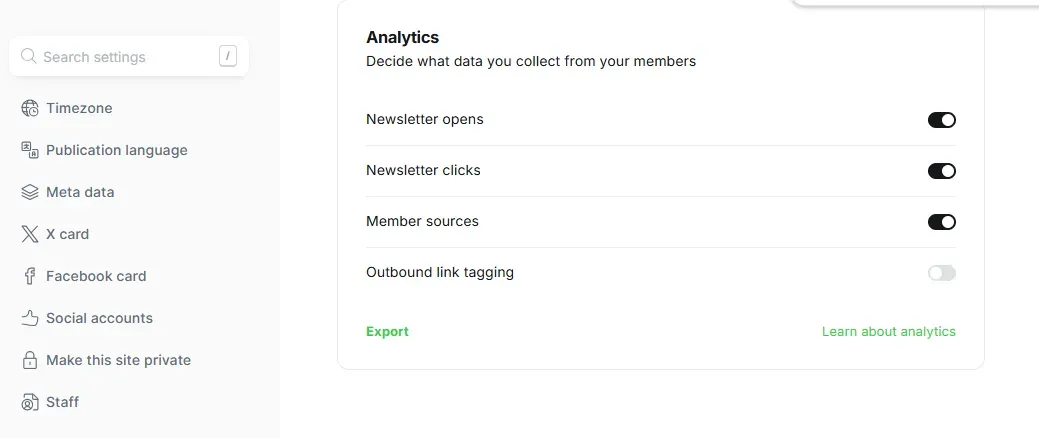The height and width of the screenshot is (438, 1039).
Task: Click the Timezone globe icon
Action: [30, 108]
